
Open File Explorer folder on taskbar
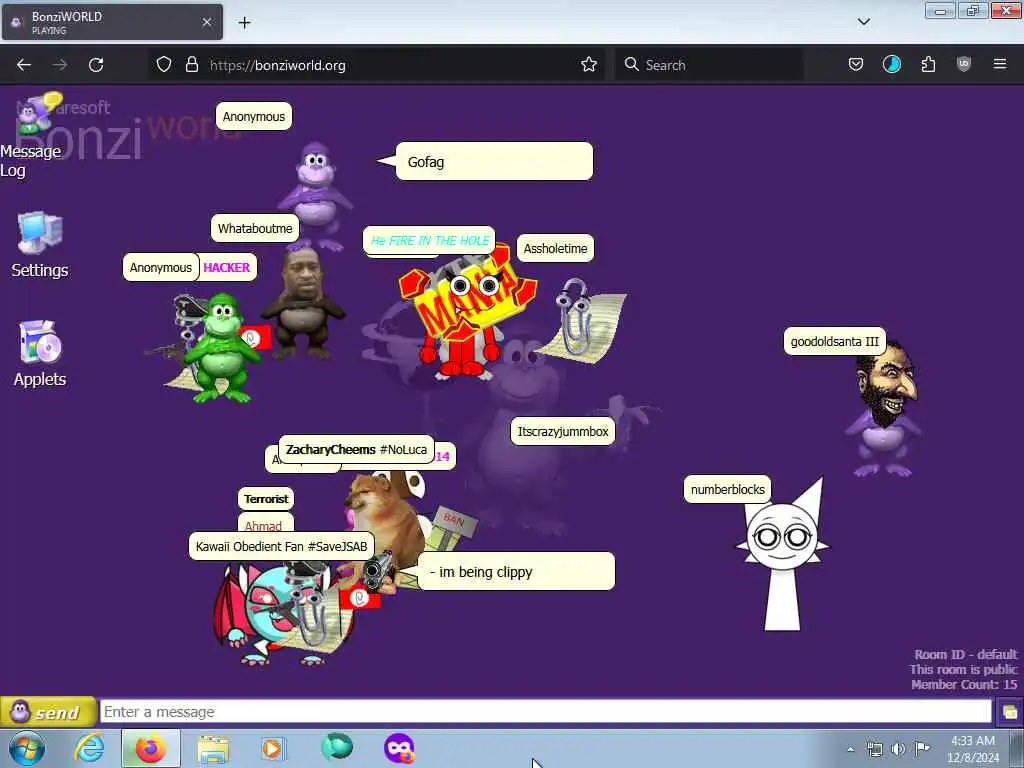click(213, 749)
